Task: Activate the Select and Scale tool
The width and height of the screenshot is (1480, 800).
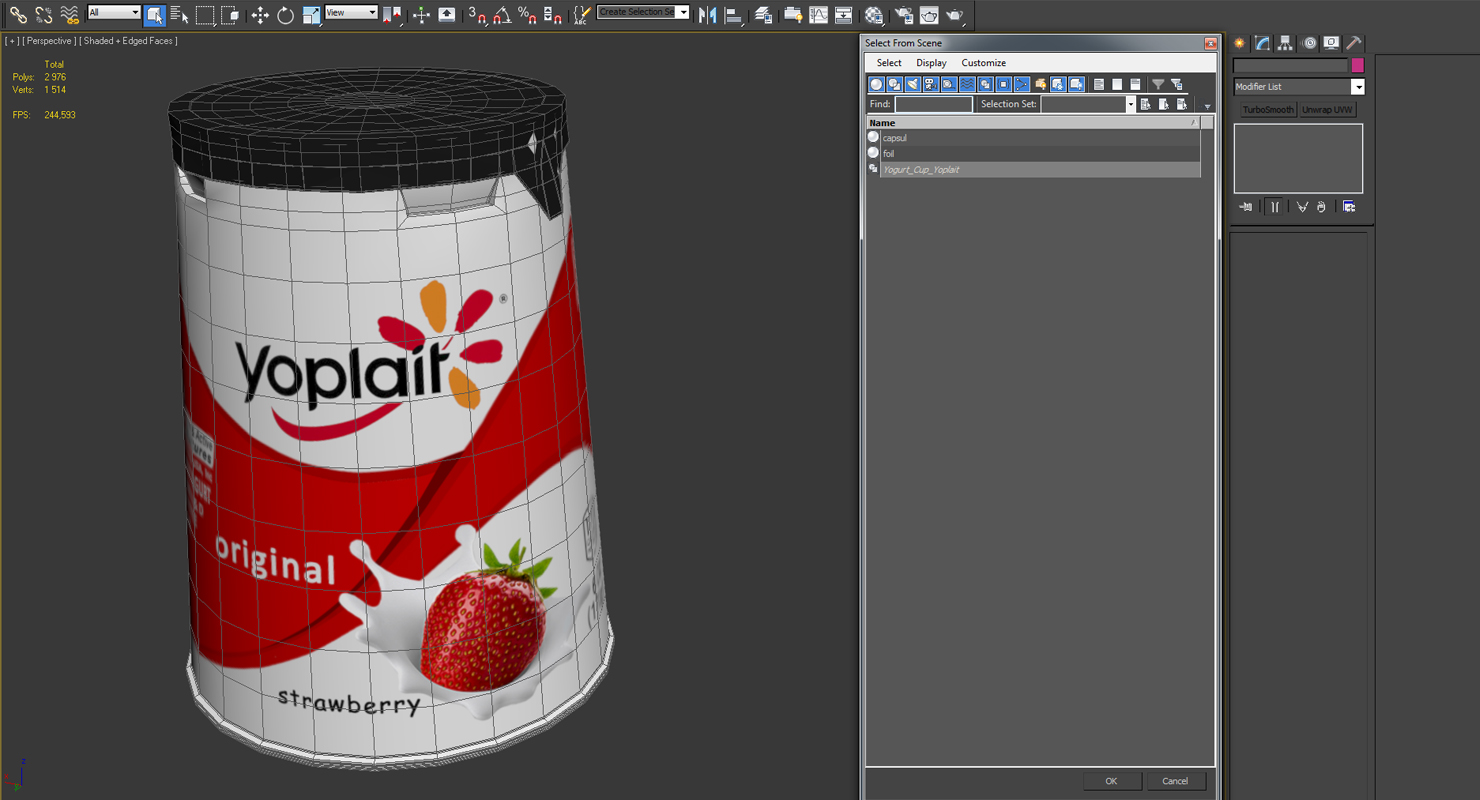Action: point(311,15)
